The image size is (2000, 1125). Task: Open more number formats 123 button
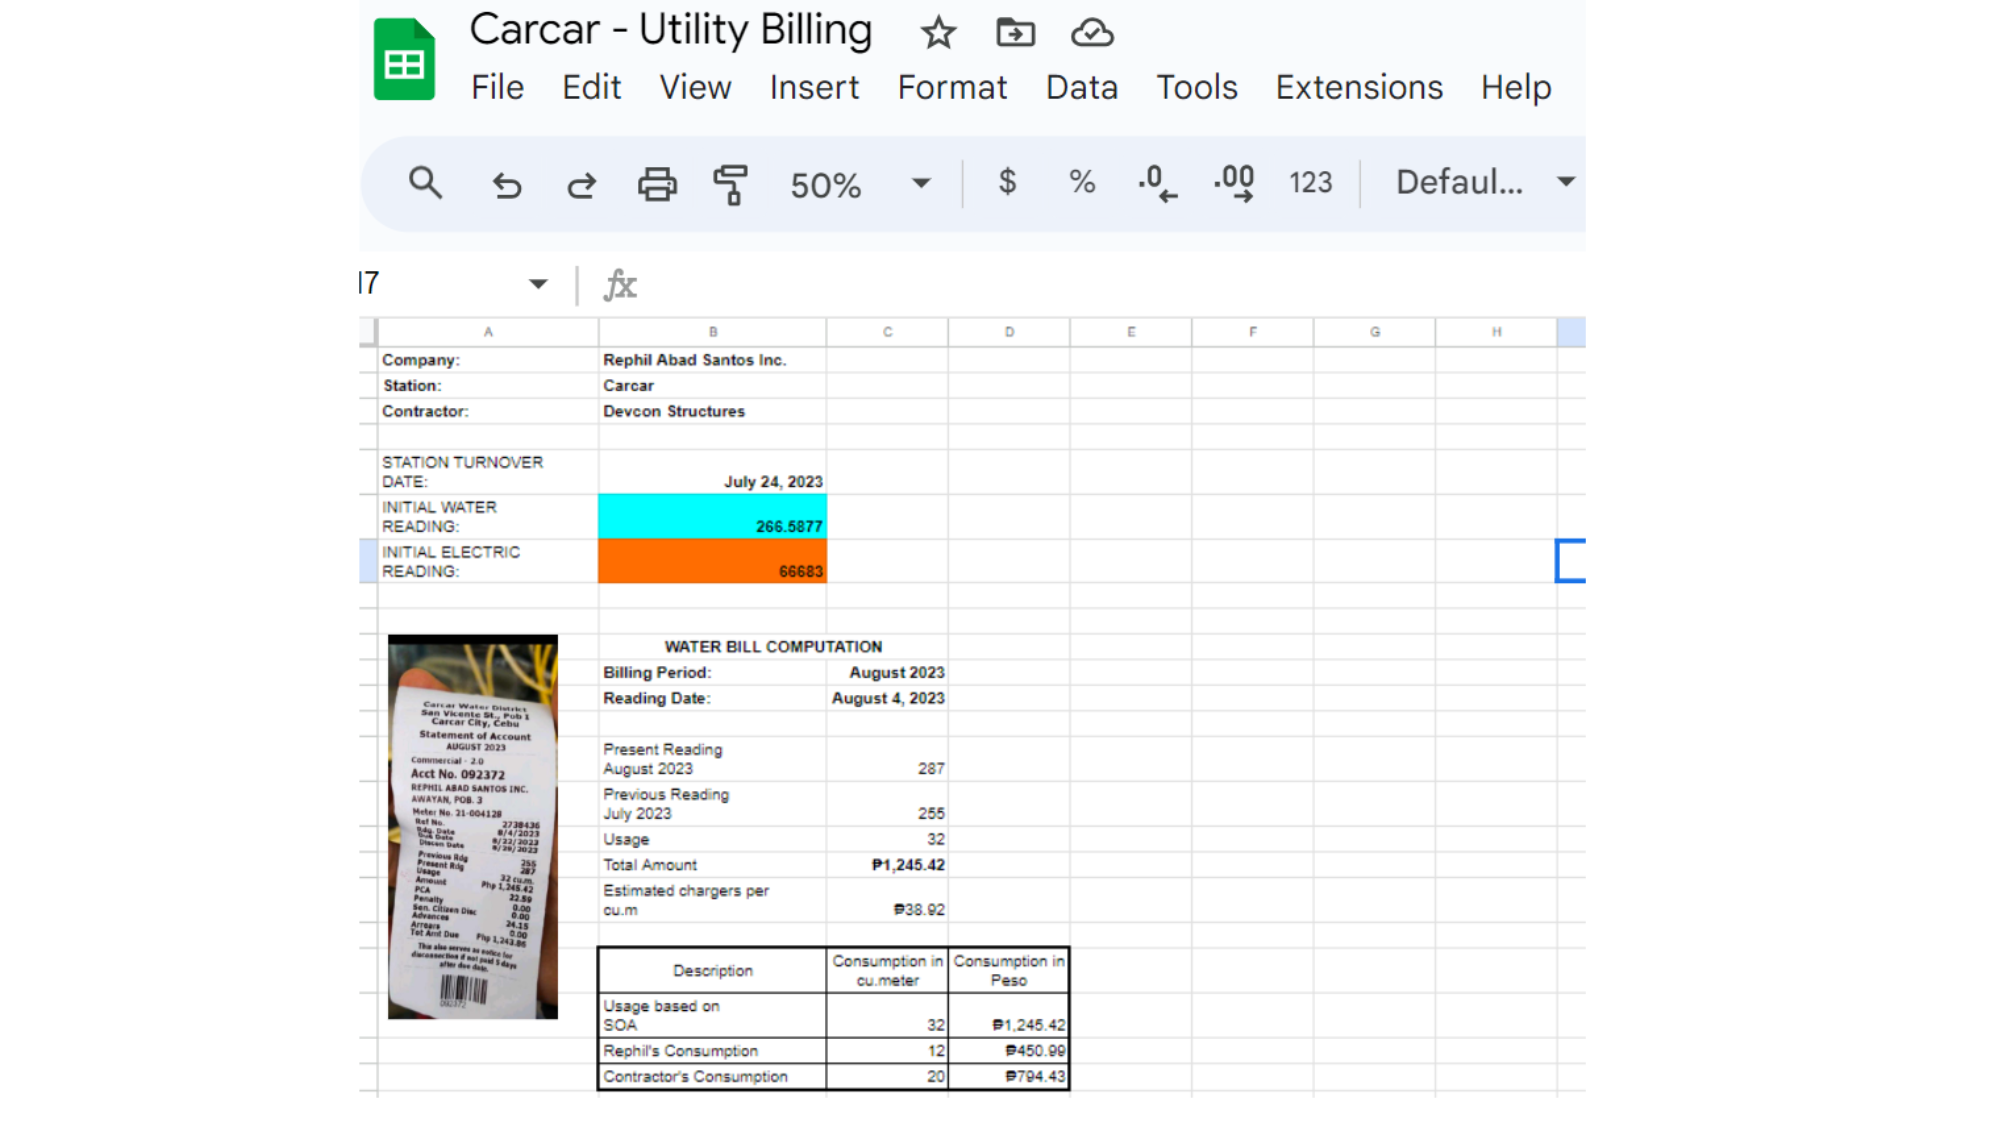pyautogui.click(x=1310, y=182)
